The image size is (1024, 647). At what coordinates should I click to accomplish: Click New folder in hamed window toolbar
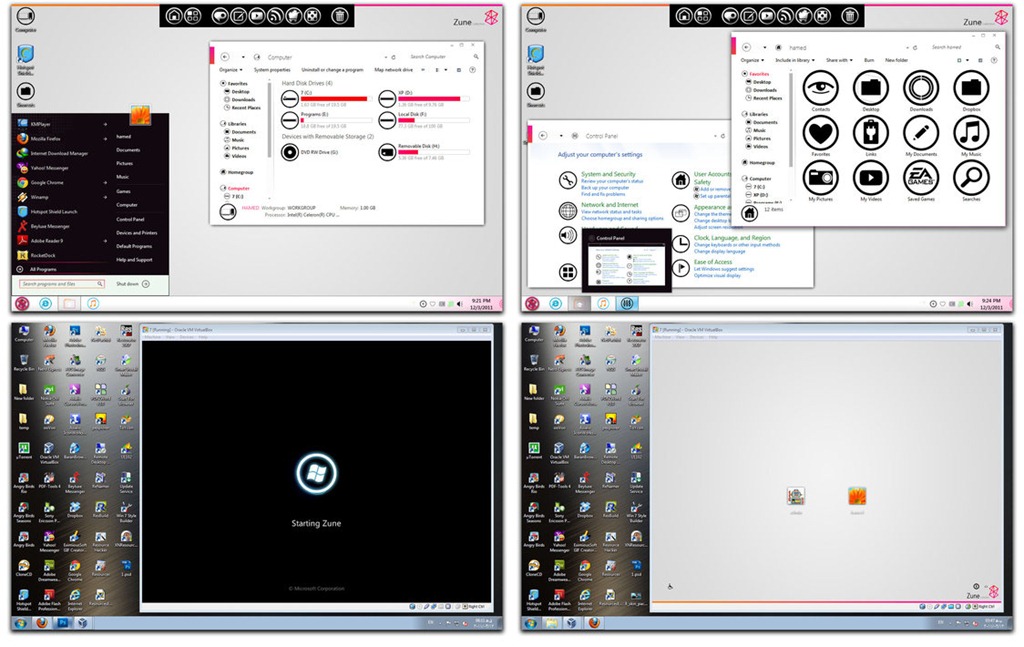point(896,60)
